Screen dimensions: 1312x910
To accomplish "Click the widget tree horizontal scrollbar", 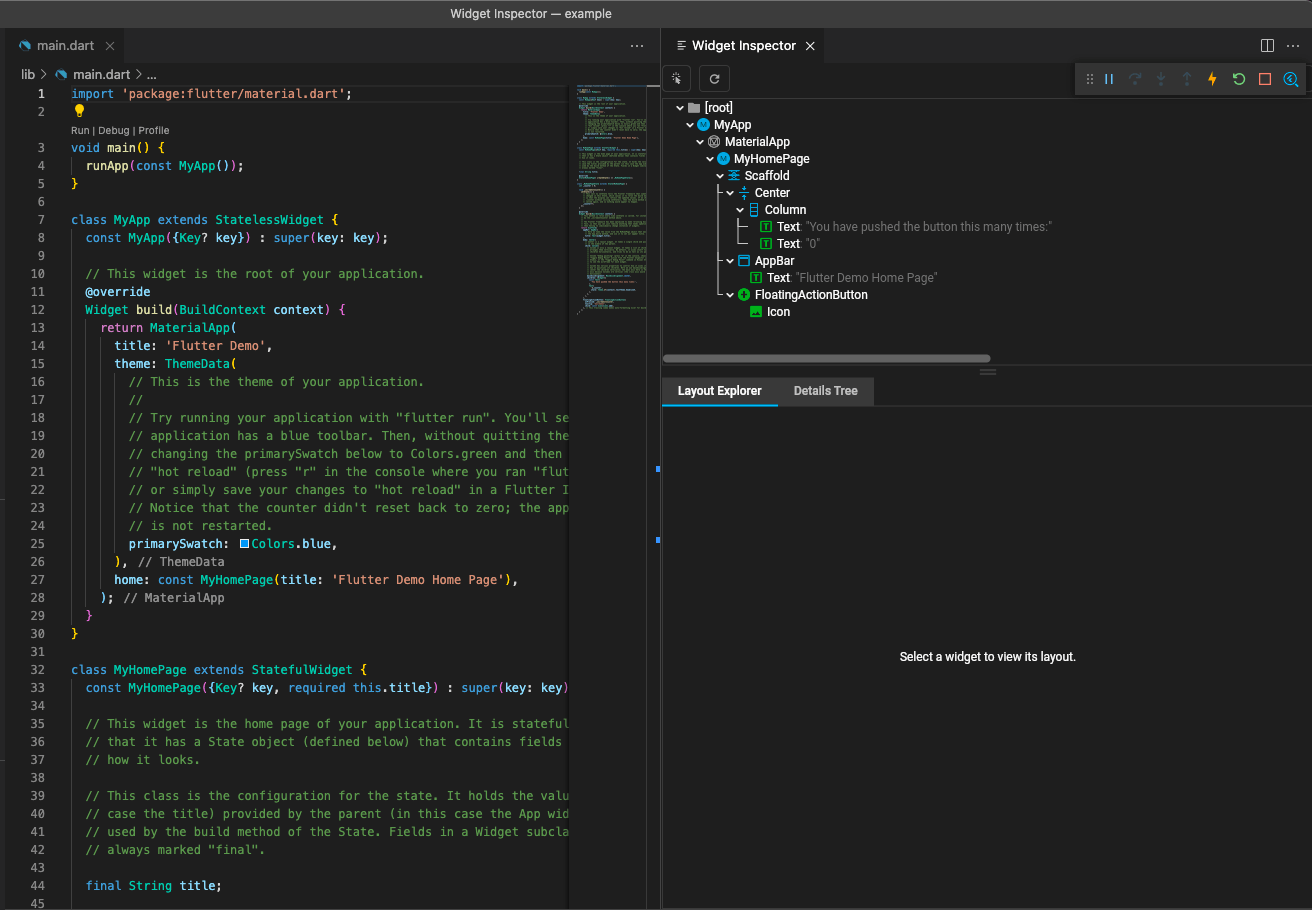I will [x=826, y=358].
